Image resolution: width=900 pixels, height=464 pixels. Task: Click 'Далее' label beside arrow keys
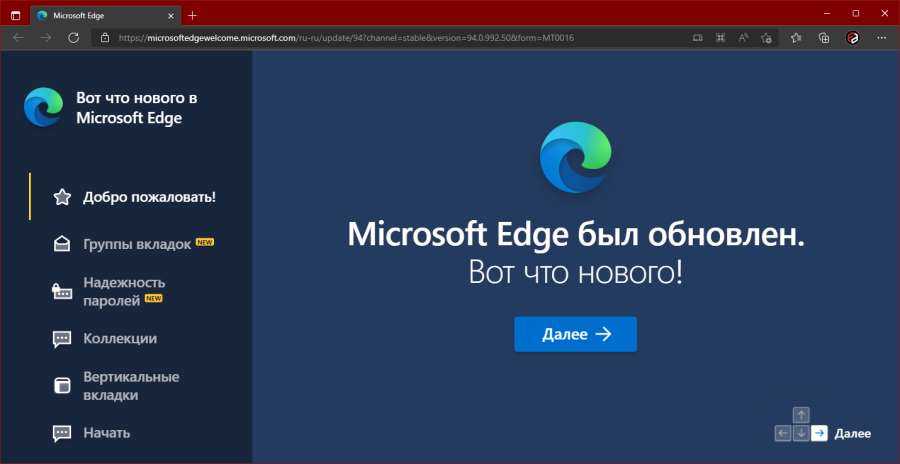[x=852, y=434]
